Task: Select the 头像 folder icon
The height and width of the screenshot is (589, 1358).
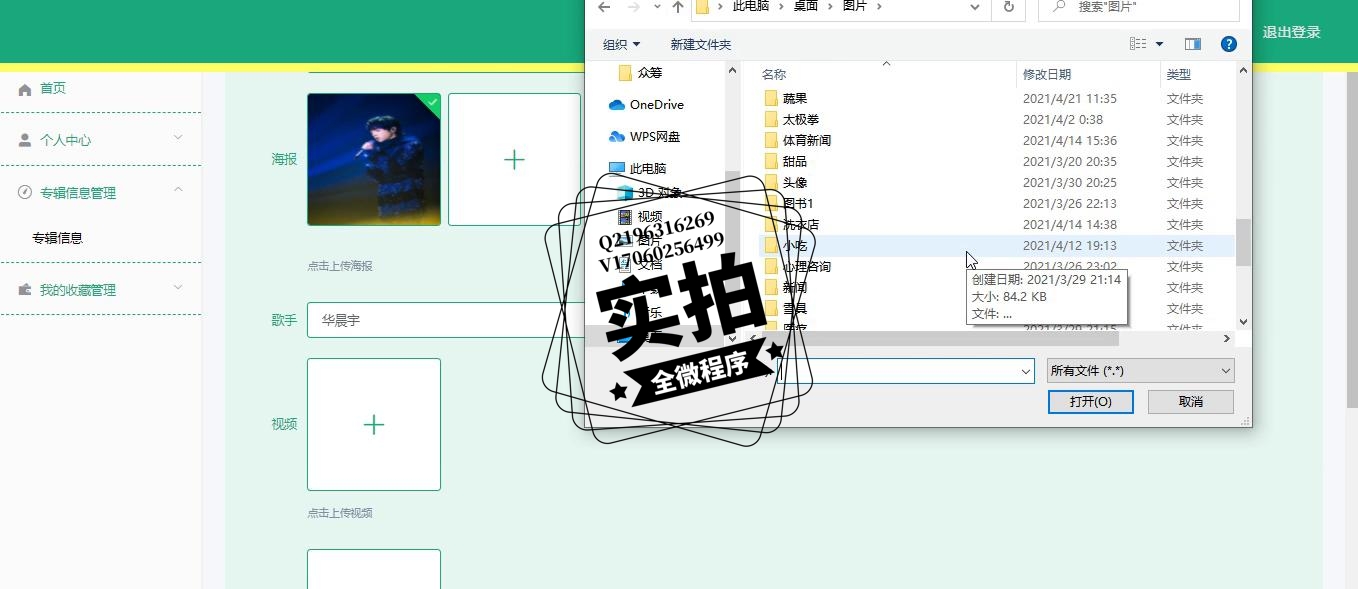Action: pos(770,182)
